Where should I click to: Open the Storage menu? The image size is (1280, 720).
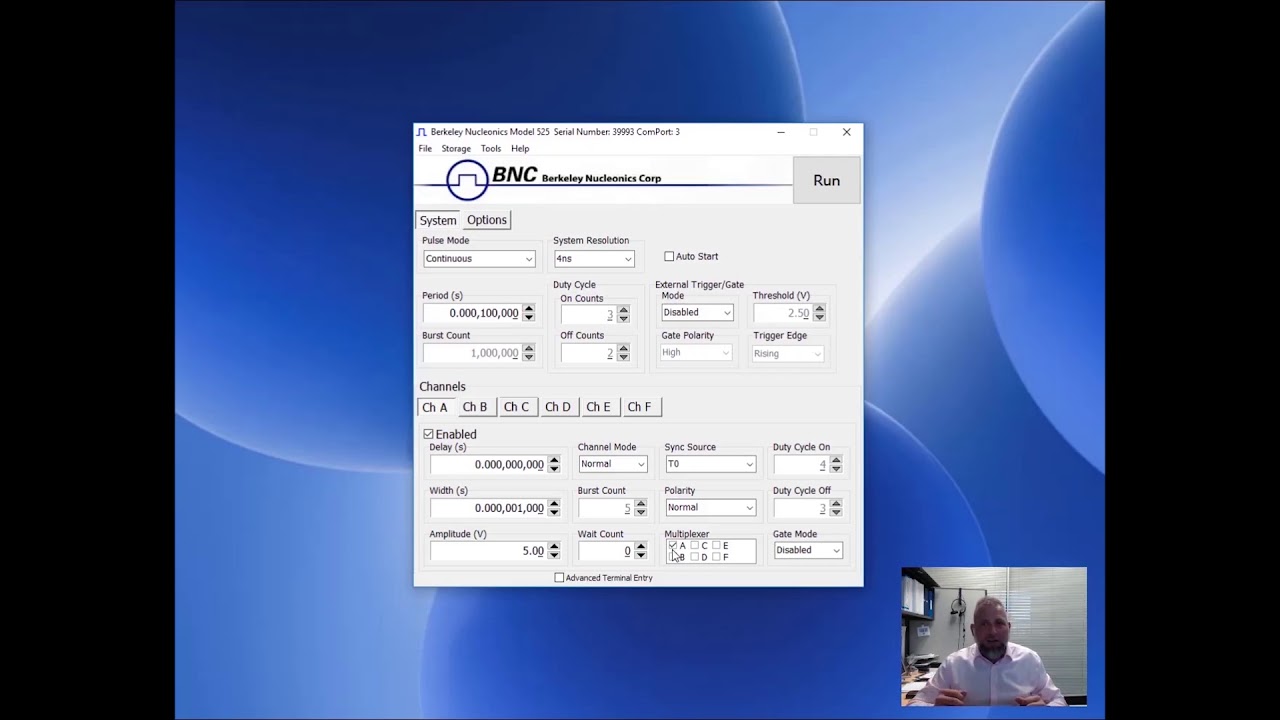pyautogui.click(x=456, y=148)
